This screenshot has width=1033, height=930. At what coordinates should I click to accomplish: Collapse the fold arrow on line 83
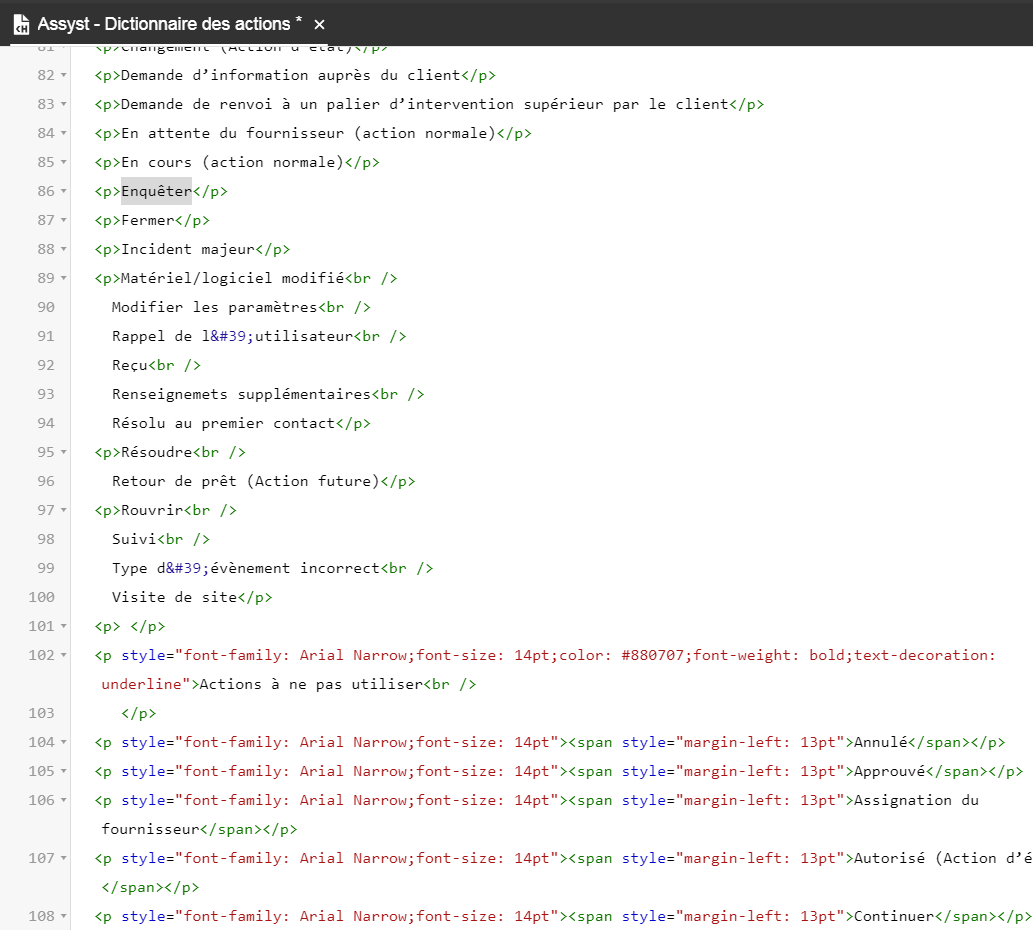[x=64, y=104]
